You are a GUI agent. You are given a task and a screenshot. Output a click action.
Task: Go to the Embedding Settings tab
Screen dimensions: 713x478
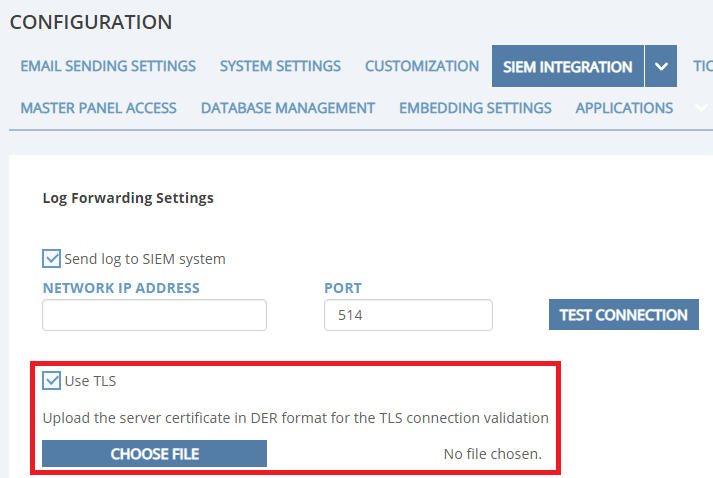pyautogui.click(x=475, y=107)
